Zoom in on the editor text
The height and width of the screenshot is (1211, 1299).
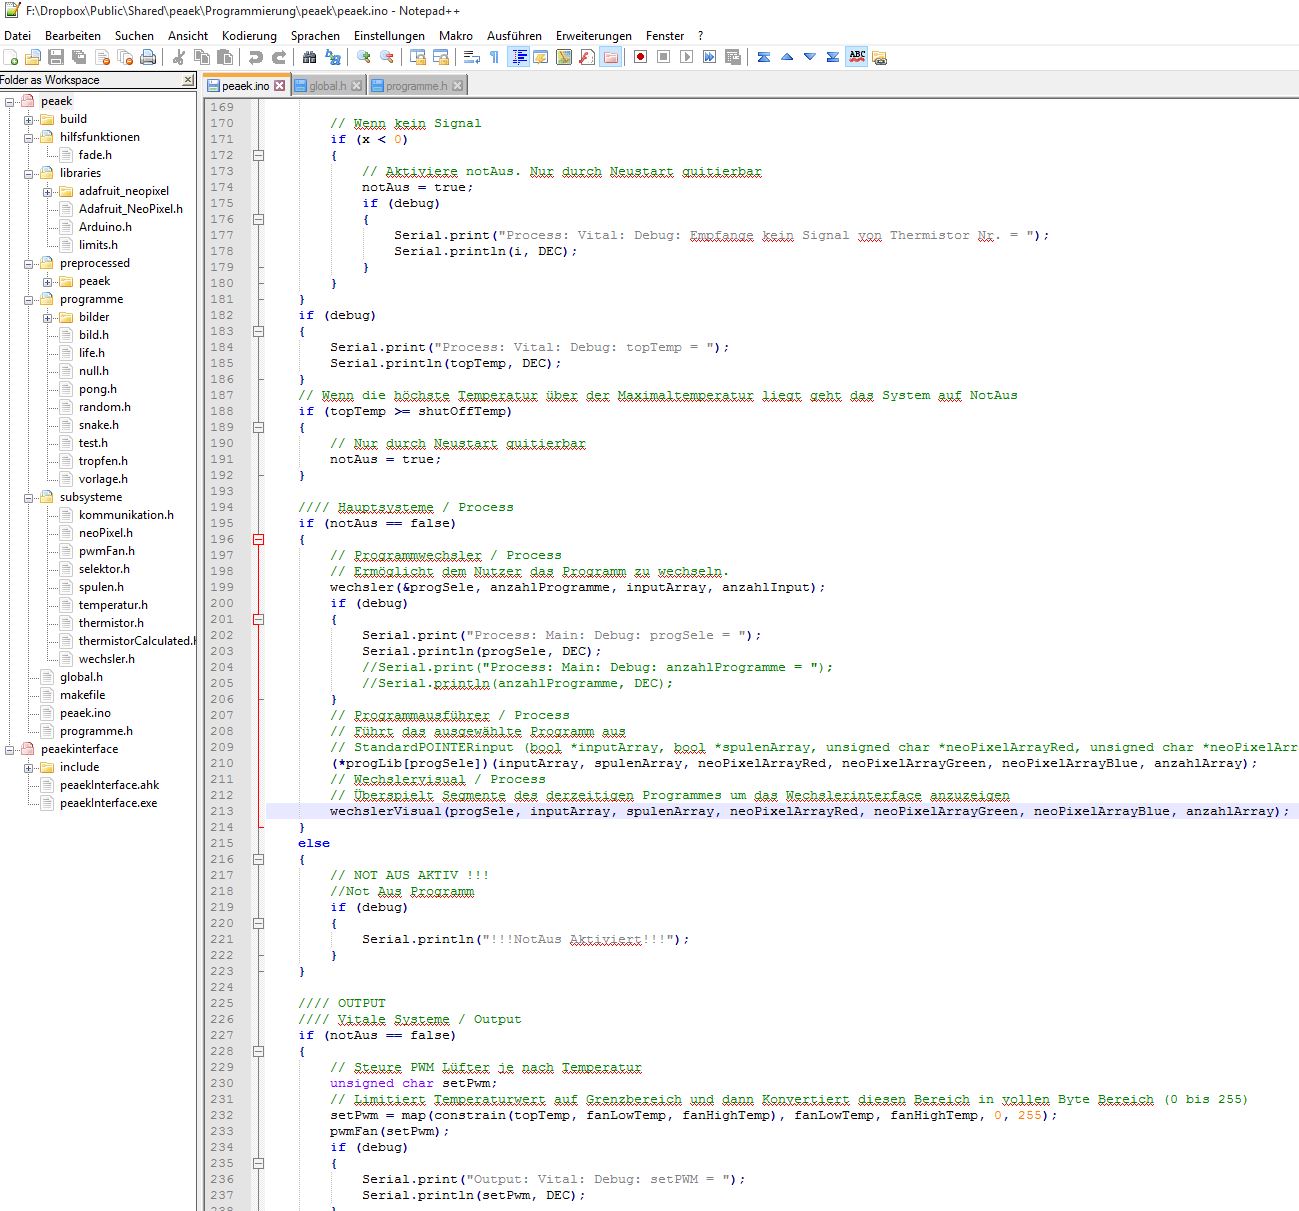(362, 57)
